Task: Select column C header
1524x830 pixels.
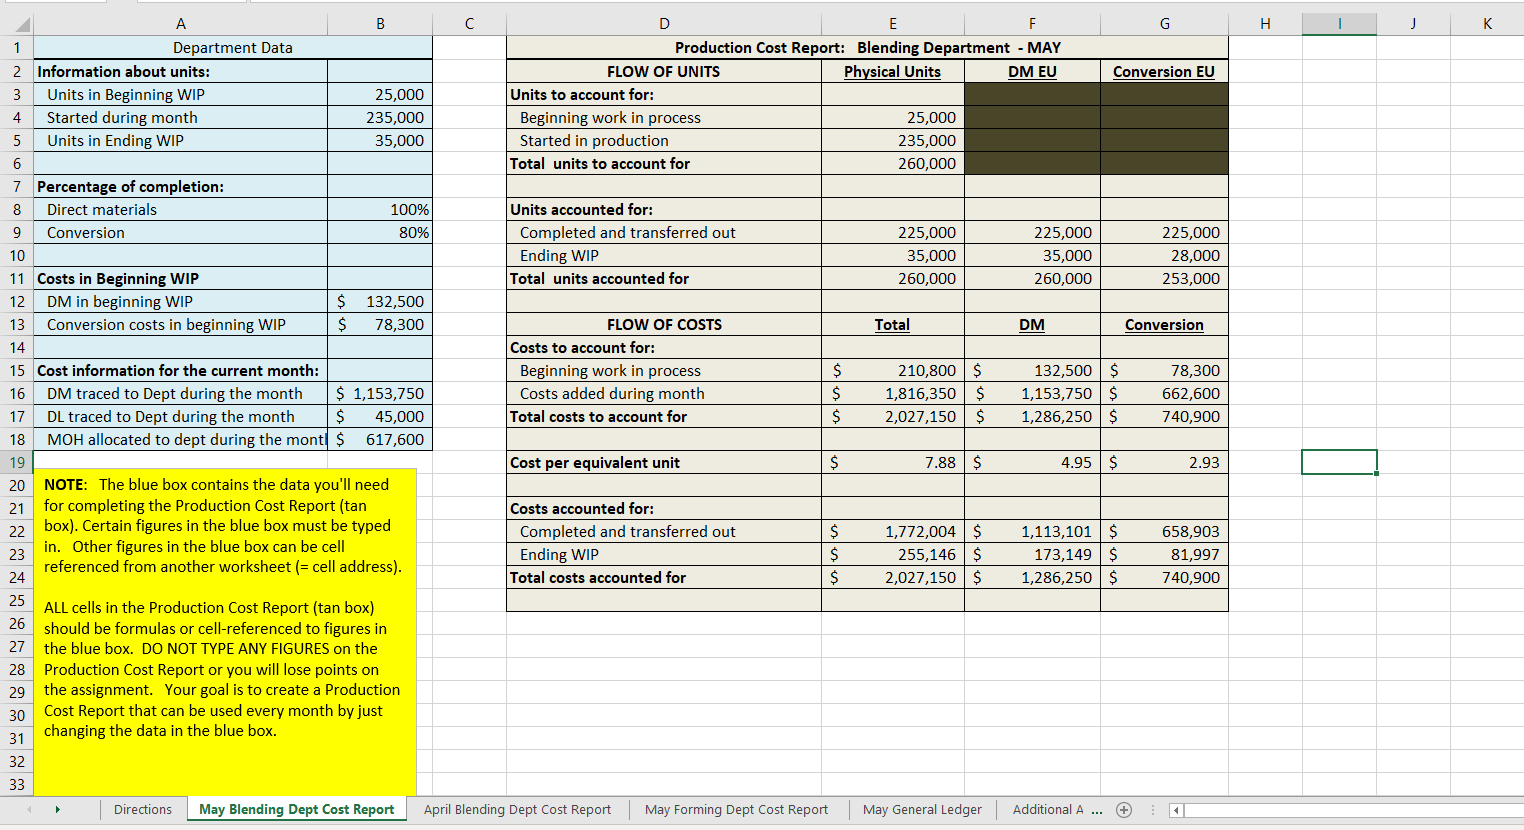Action: coord(469,24)
